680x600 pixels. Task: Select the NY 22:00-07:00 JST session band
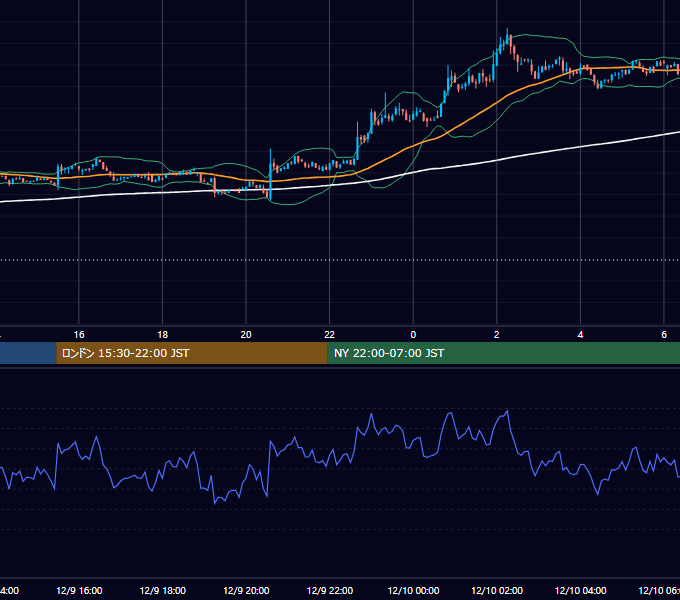(x=503, y=353)
